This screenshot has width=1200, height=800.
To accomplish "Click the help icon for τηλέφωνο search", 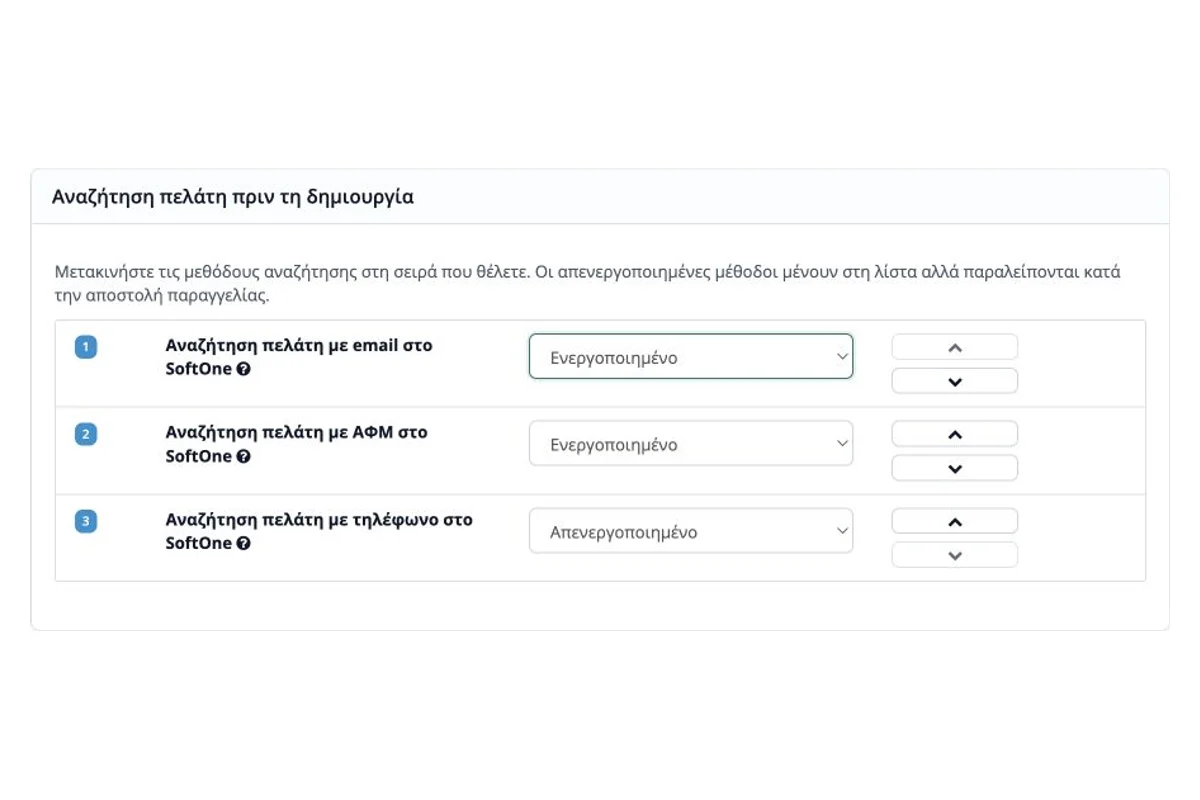I will coord(244,544).
